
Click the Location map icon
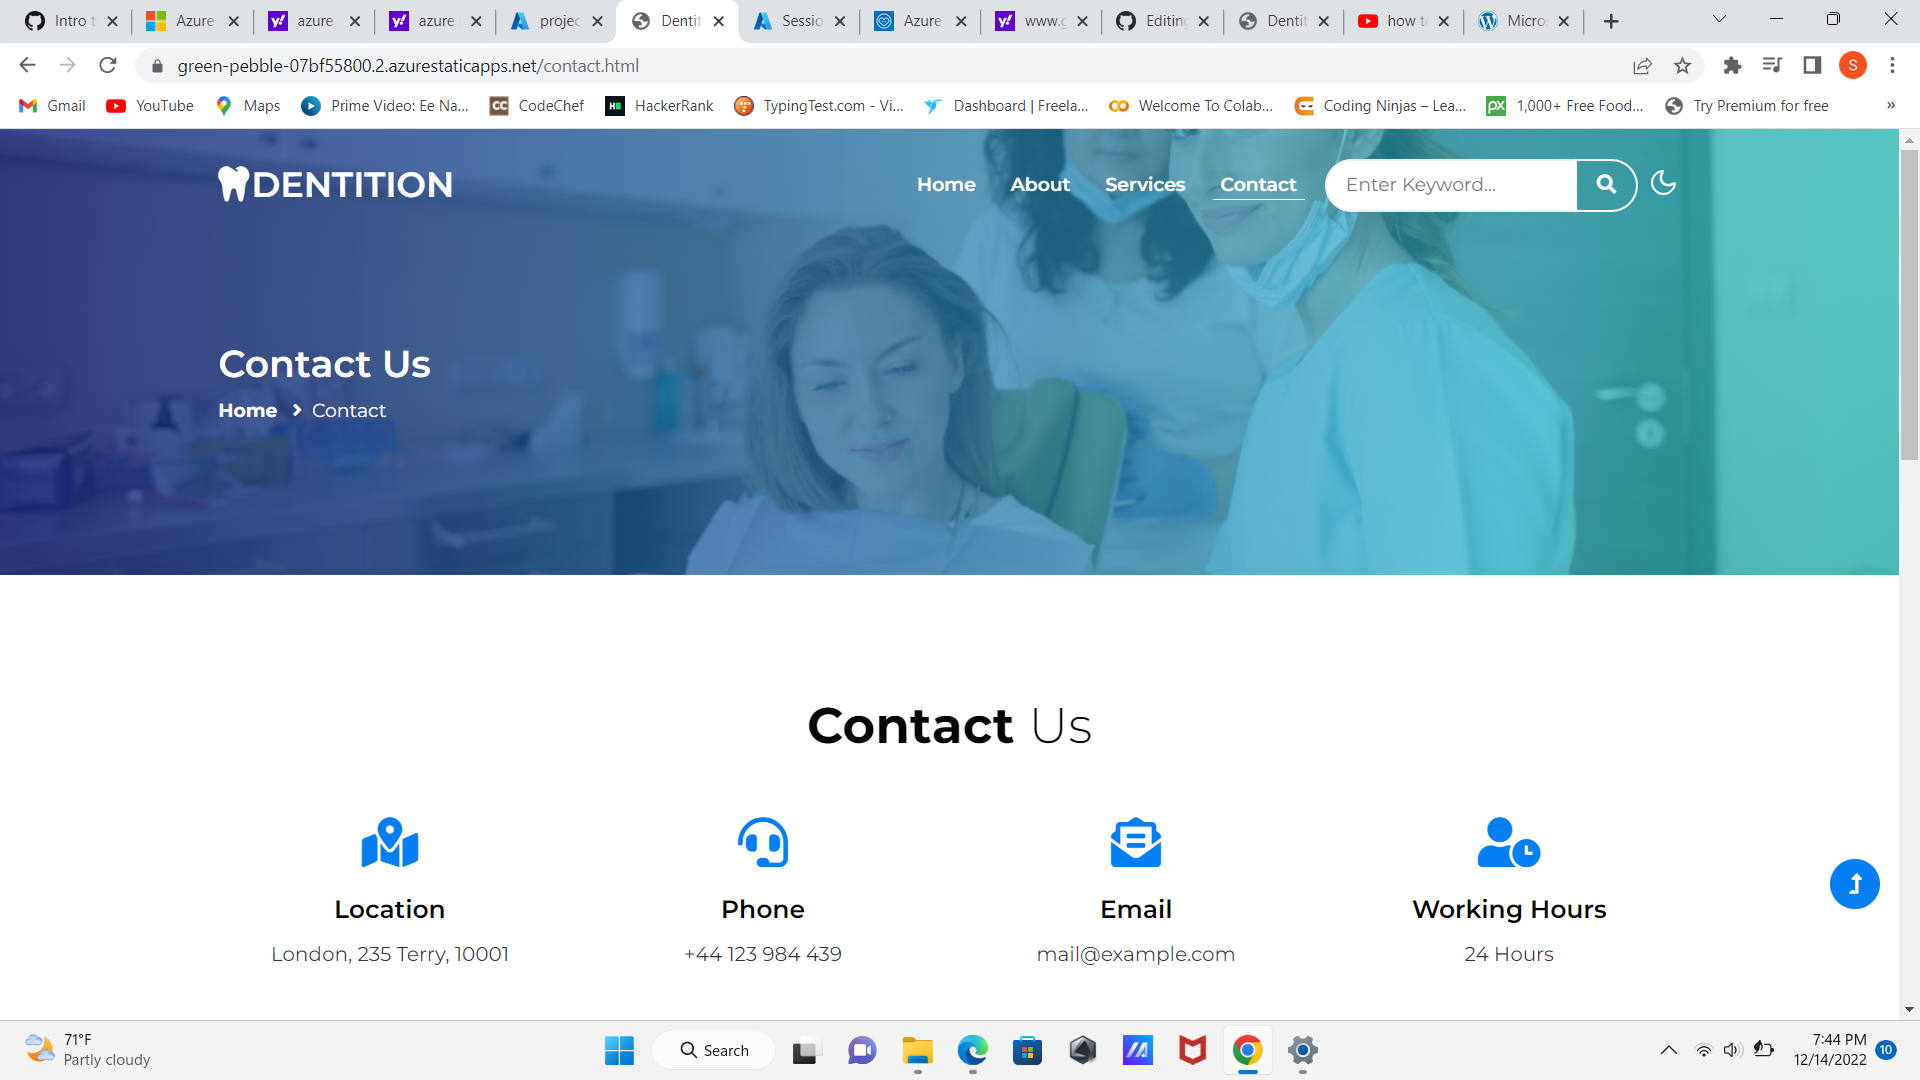tap(390, 843)
